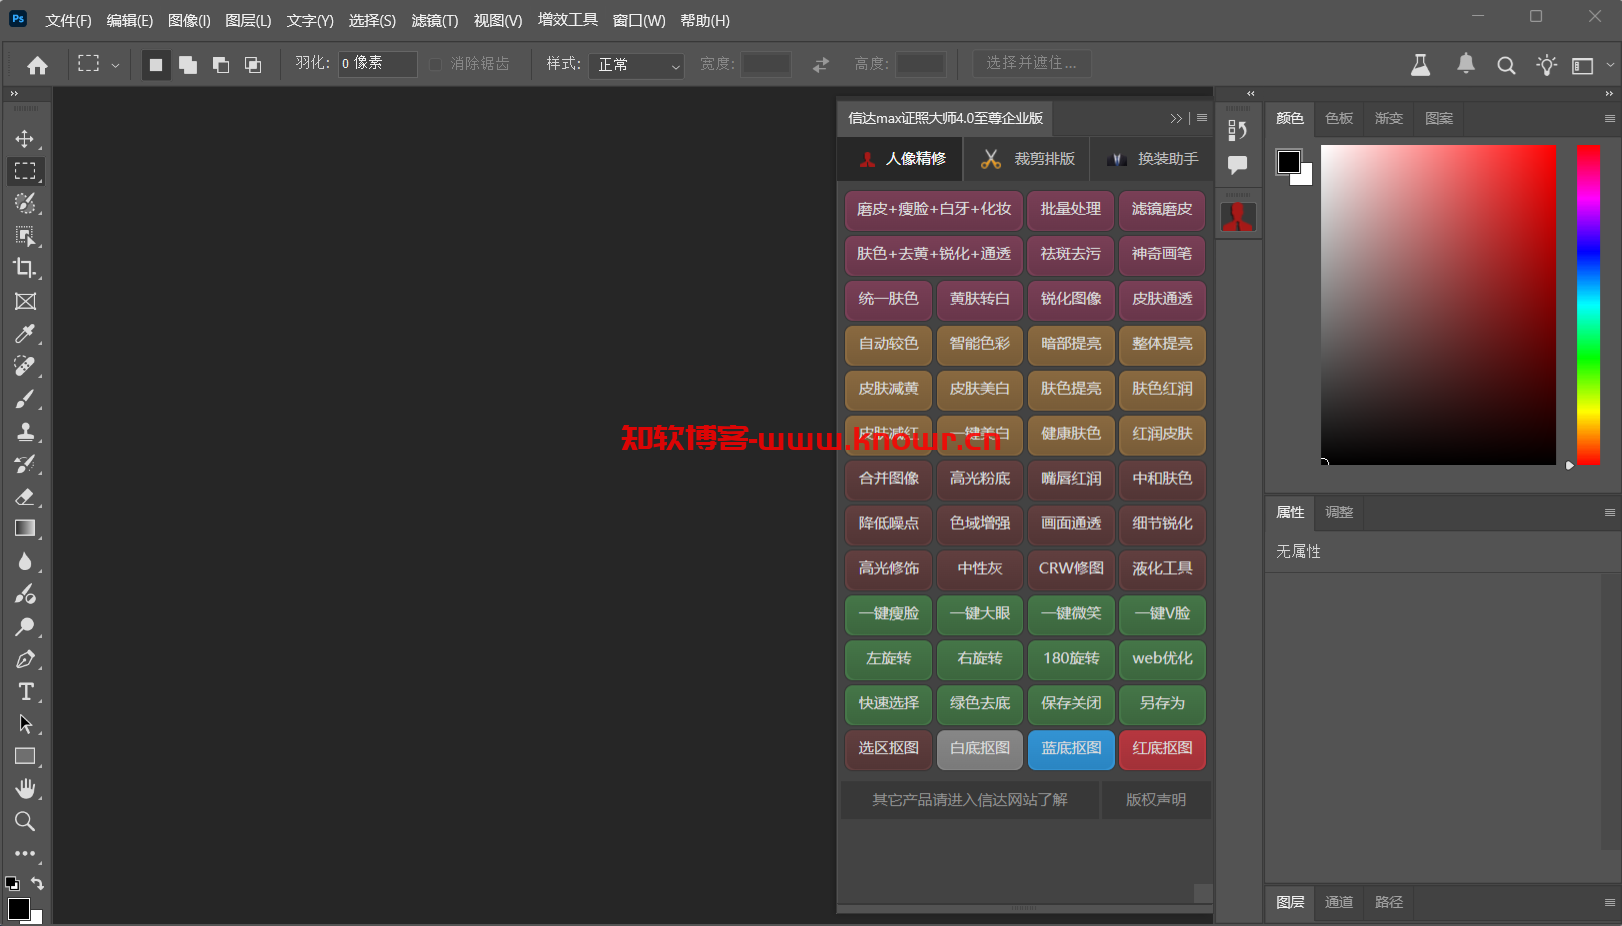
Task: Click Color panel foreground color swatch
Action: [x=1288, y=162]
